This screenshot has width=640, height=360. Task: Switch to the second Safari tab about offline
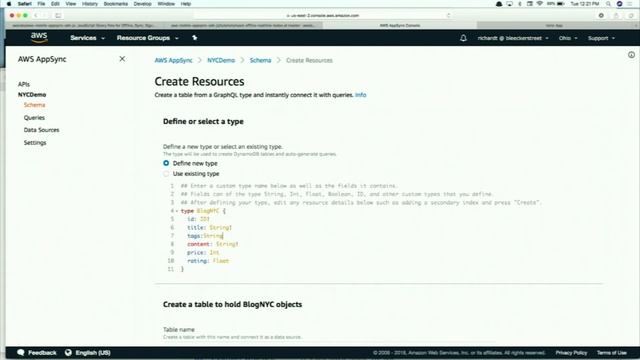(x=243, y=25)
